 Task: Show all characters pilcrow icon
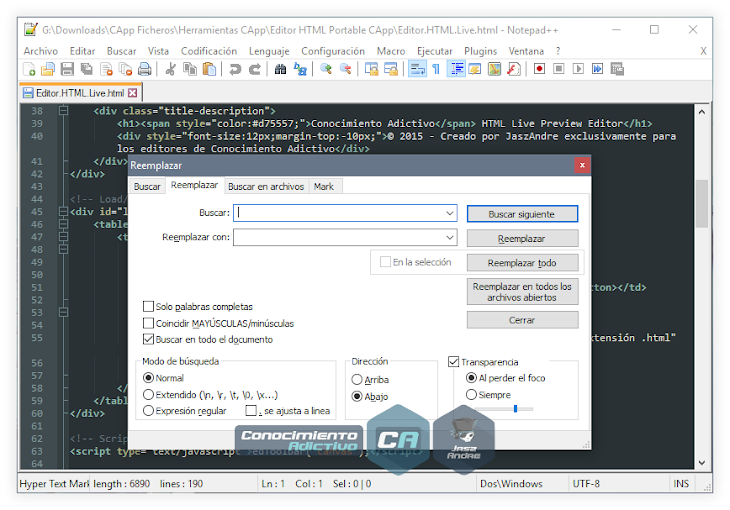[x=436, y=69]
